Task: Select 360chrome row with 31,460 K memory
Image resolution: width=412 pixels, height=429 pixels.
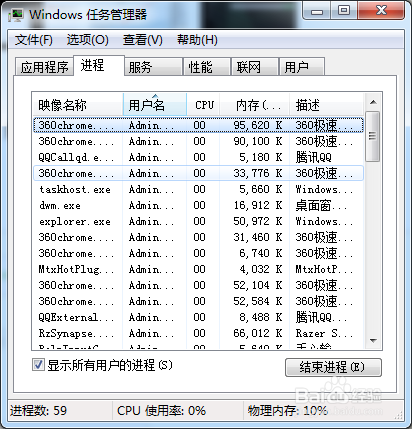Action: 198,237
